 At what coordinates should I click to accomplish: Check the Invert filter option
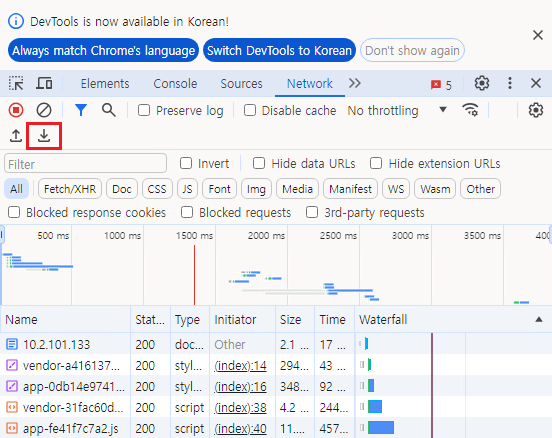[186, 163]
